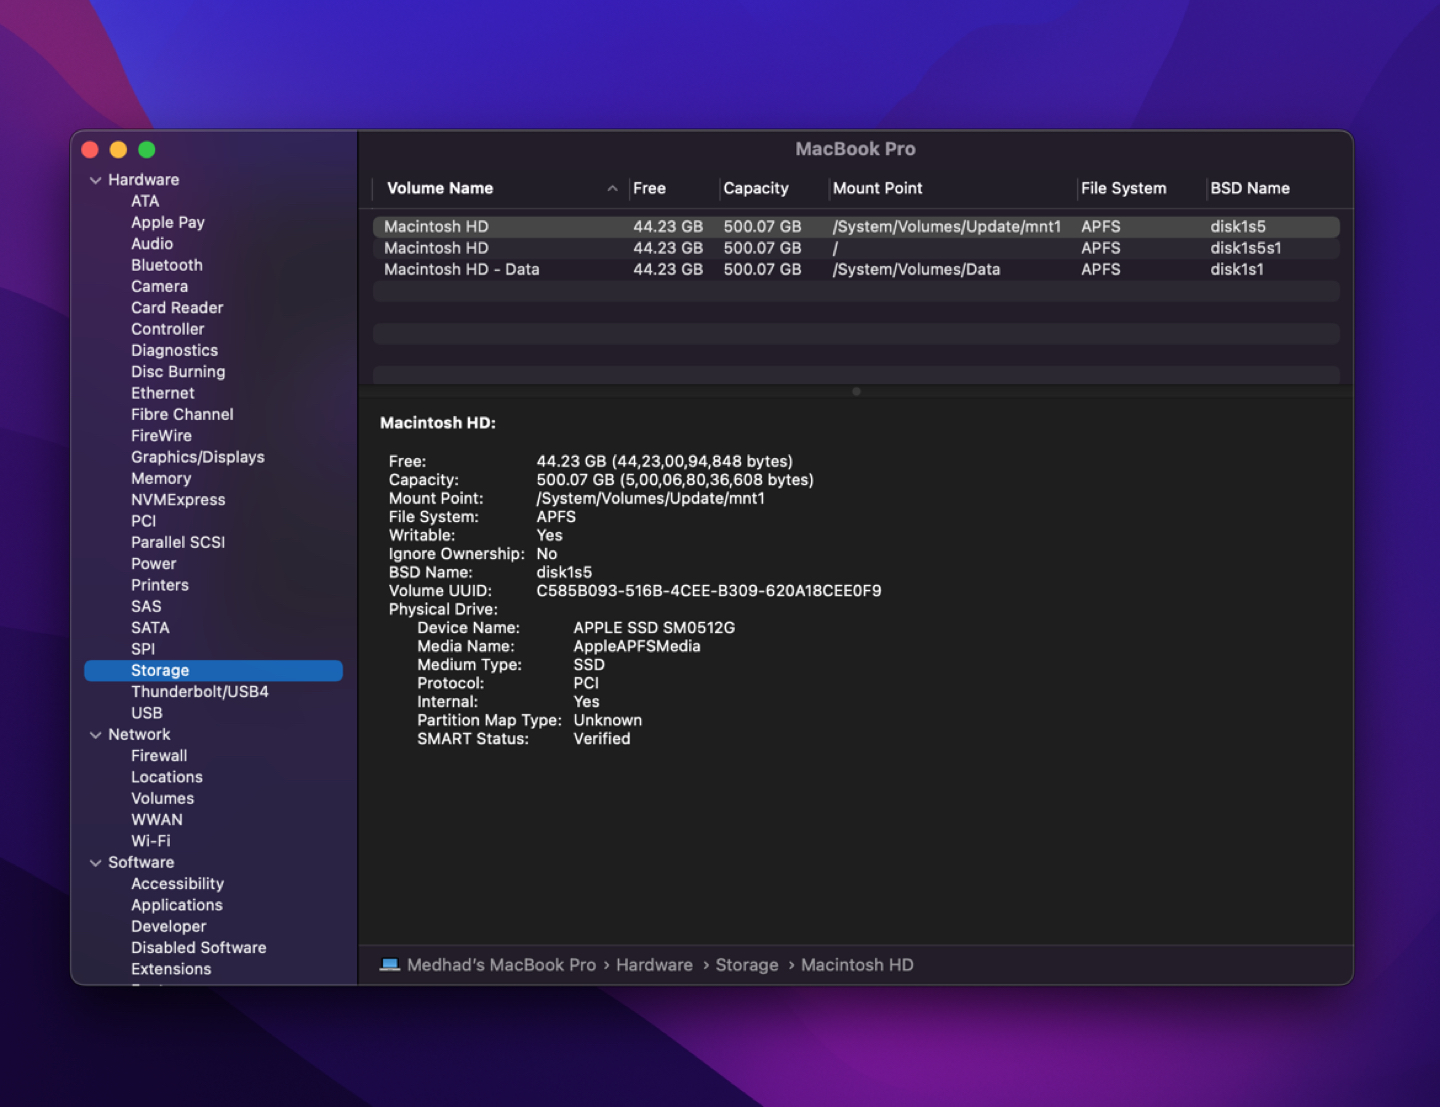
Task: Select Extensions under Software
Action: click(171, 969)
